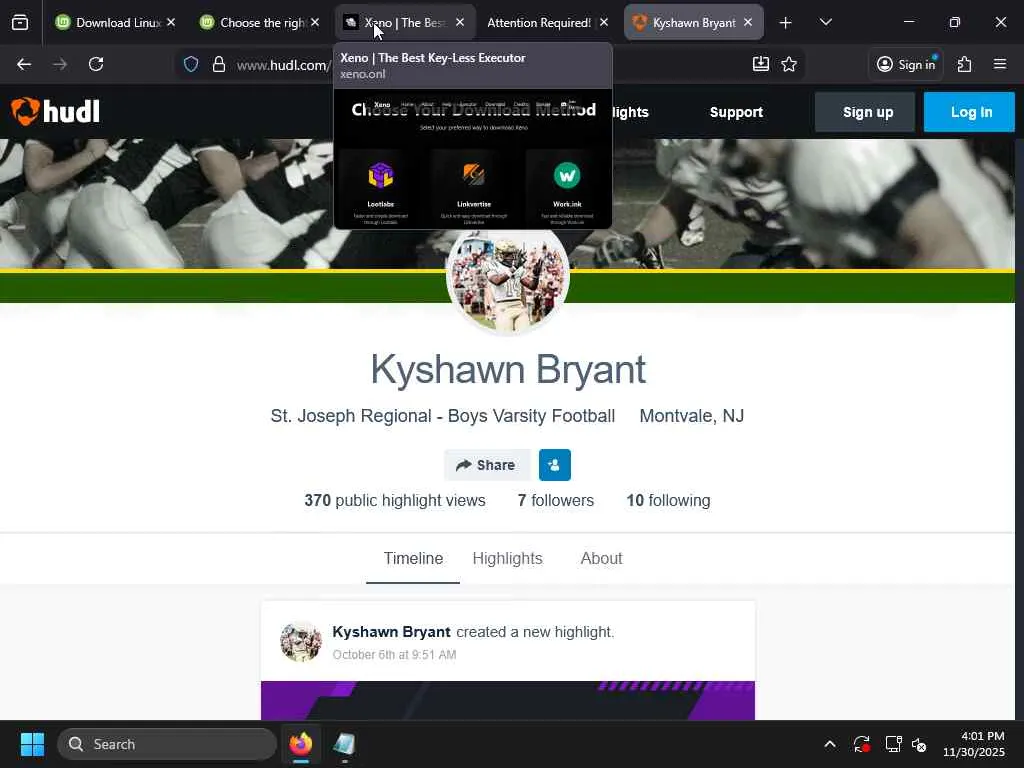The width and height of the screenshot is (1024, 768).
Task: Share Kyshawn Bryant's profile
Action: tap(487, 465)
